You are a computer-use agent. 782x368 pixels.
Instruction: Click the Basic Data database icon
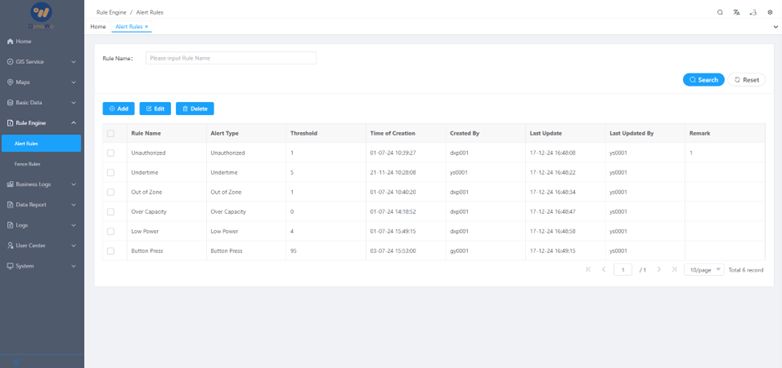[10, 103]
